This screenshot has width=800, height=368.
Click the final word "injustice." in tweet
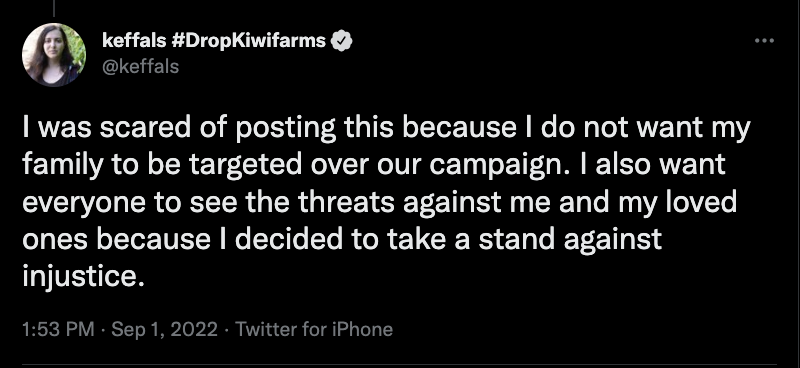coord(80,277)
